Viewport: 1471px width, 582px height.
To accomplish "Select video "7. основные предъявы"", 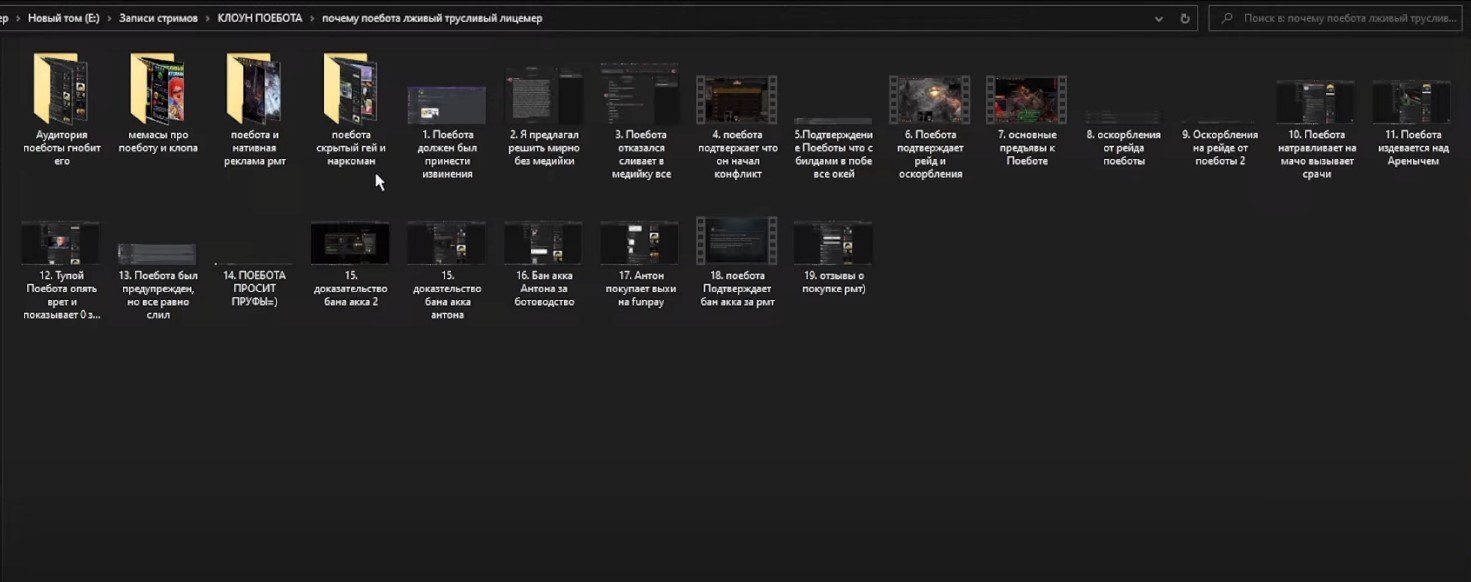I will pos(1026,101).
